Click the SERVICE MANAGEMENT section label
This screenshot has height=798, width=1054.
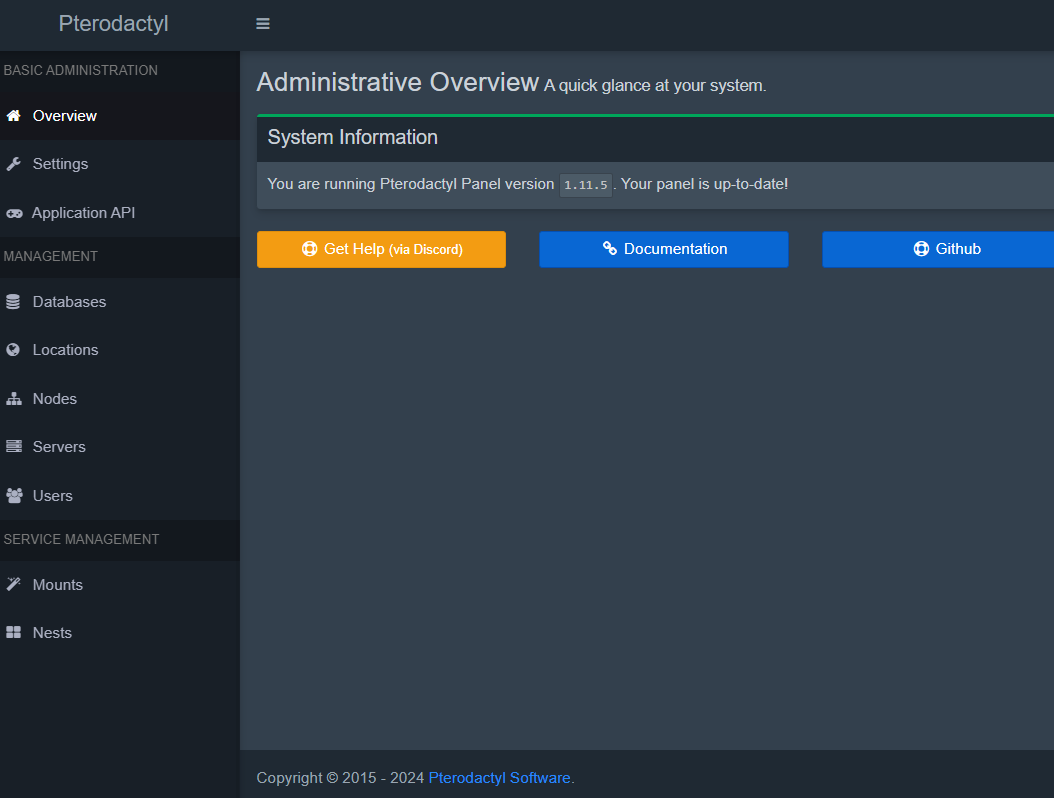coord(81,540)
